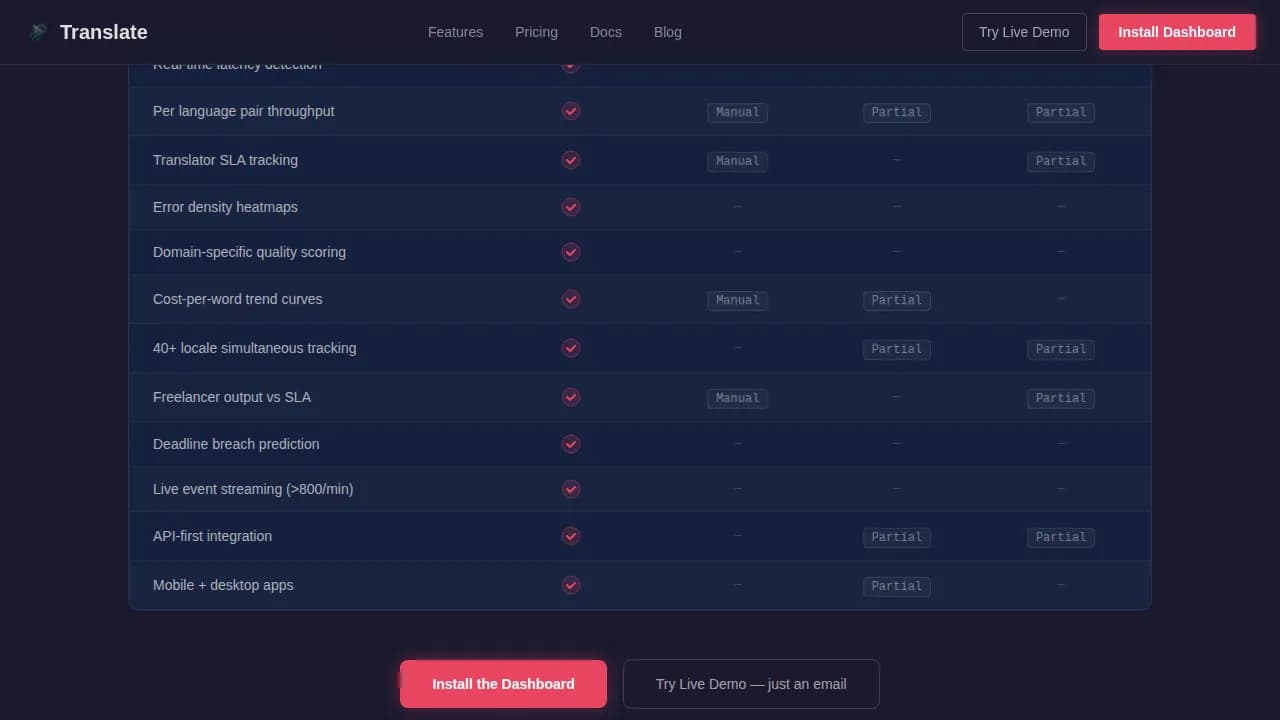This screenshot has width=1280, height=720.
Task: Click checkmark for Translator SLA tracking
Action: [x=571, y=160]
